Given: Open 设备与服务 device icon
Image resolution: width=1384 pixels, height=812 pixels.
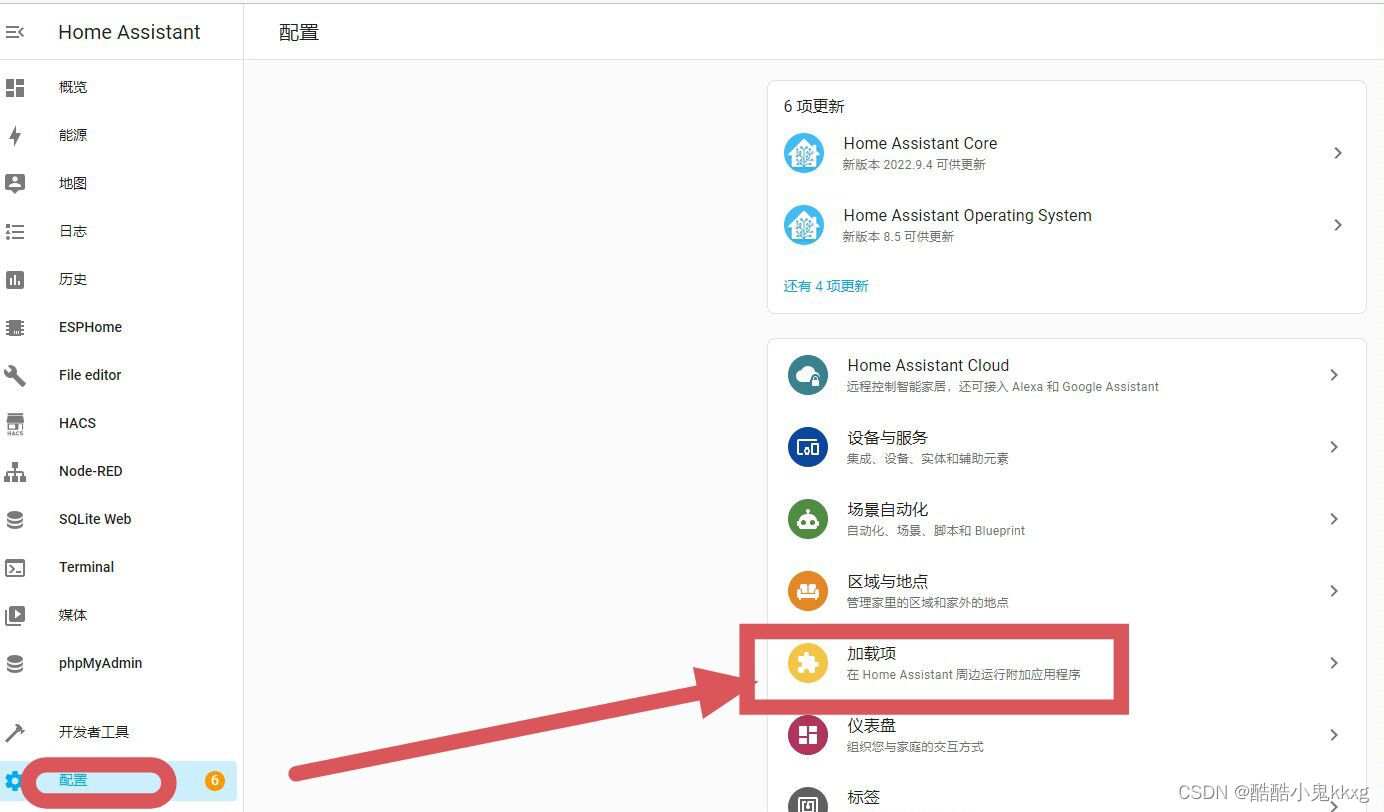Looking at the screenshot, I should 807,447.
